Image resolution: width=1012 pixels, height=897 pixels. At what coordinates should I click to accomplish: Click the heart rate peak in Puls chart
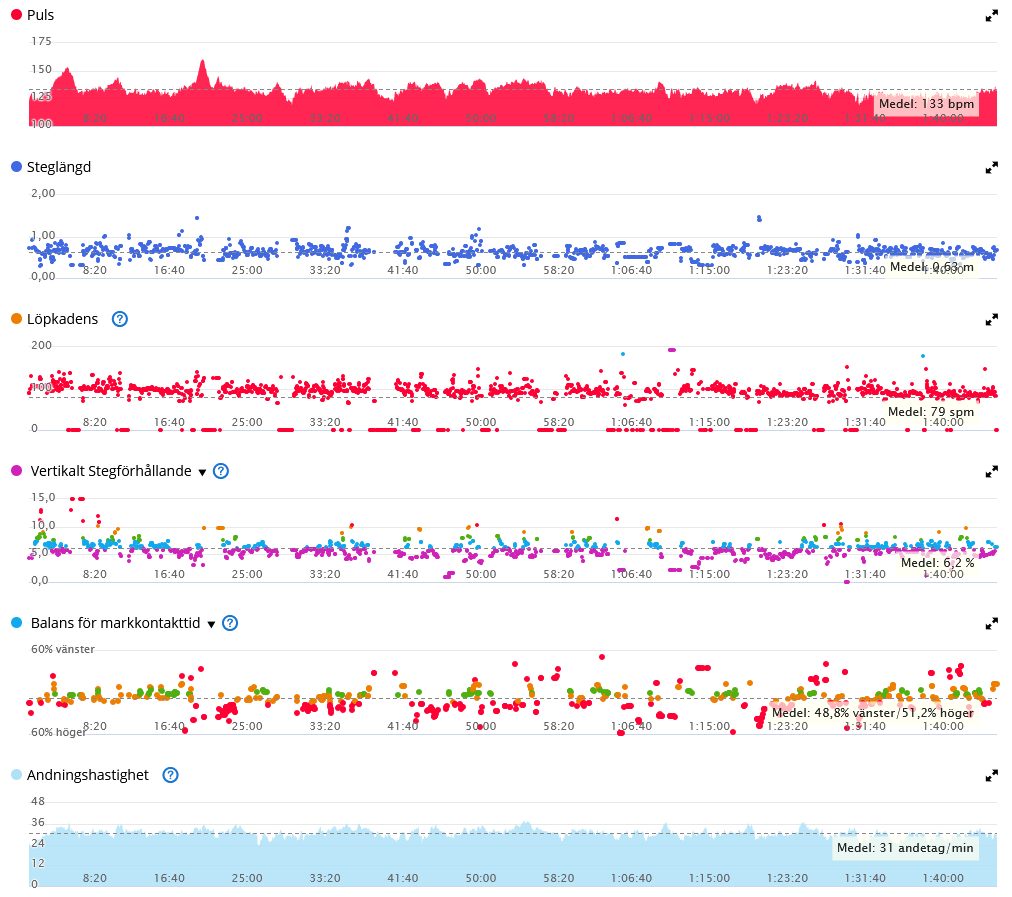[x=203, y=63]
